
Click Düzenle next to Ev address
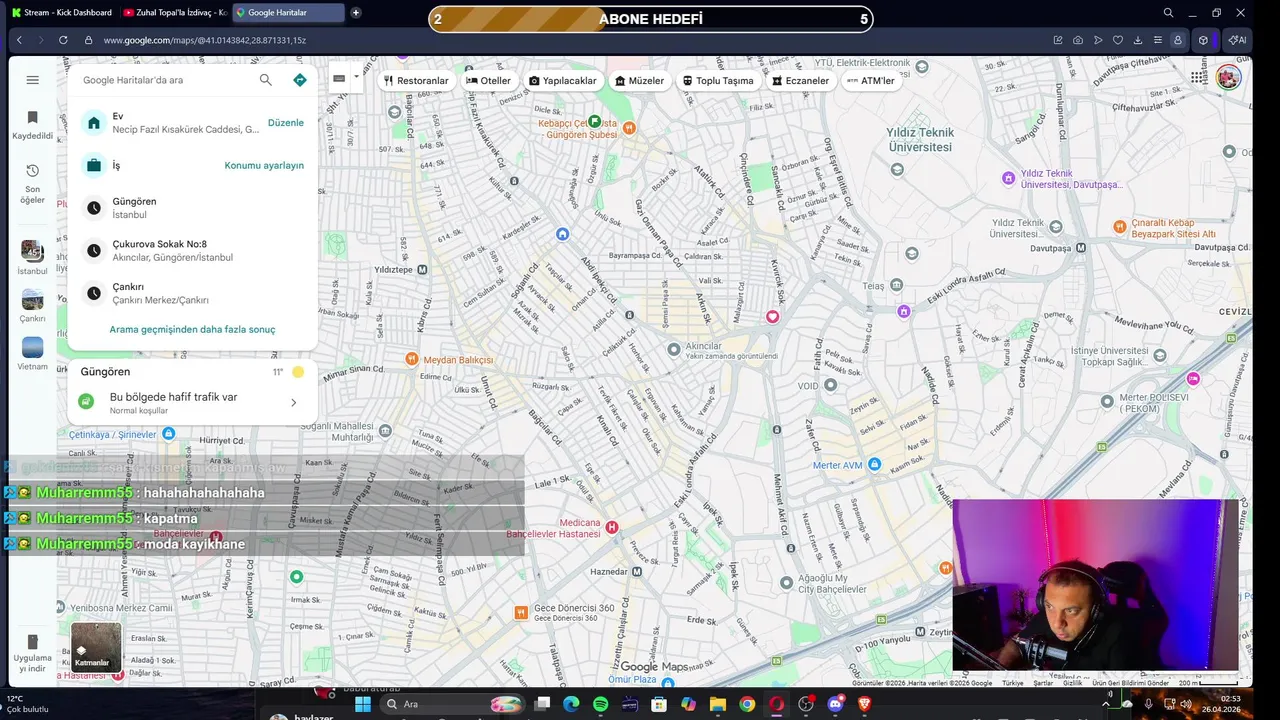(286, 122)
